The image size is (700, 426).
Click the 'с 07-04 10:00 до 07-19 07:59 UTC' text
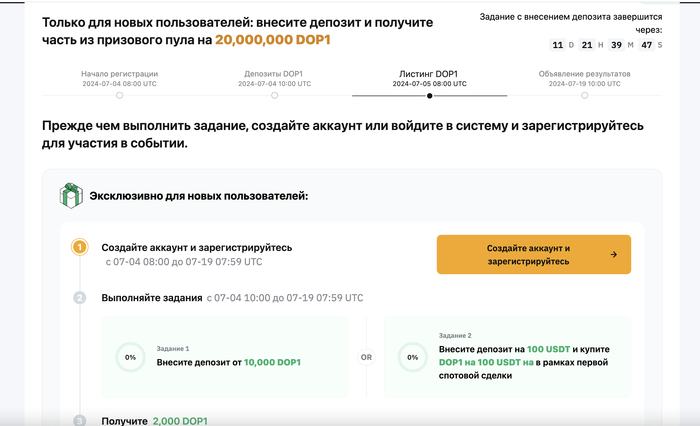(285, 298)
